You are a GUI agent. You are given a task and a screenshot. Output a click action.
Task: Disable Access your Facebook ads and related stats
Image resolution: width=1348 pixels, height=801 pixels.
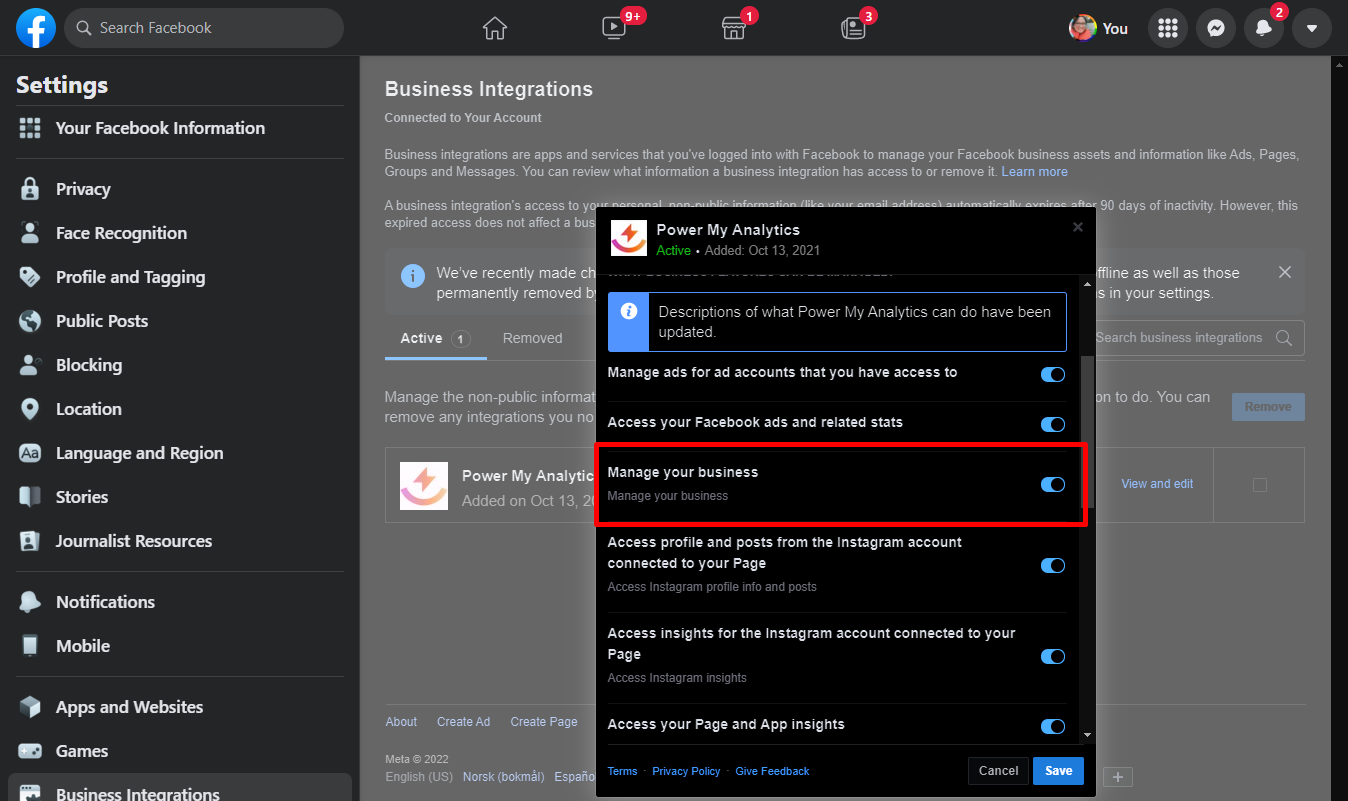pos(1052,424)
